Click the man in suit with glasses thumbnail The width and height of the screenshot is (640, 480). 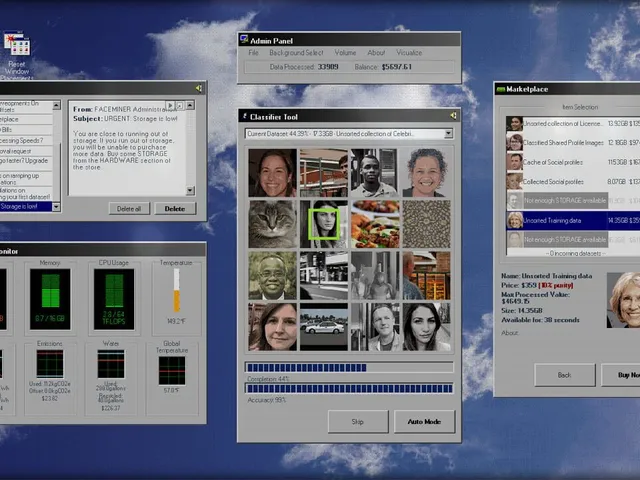(x=273, y=276)
